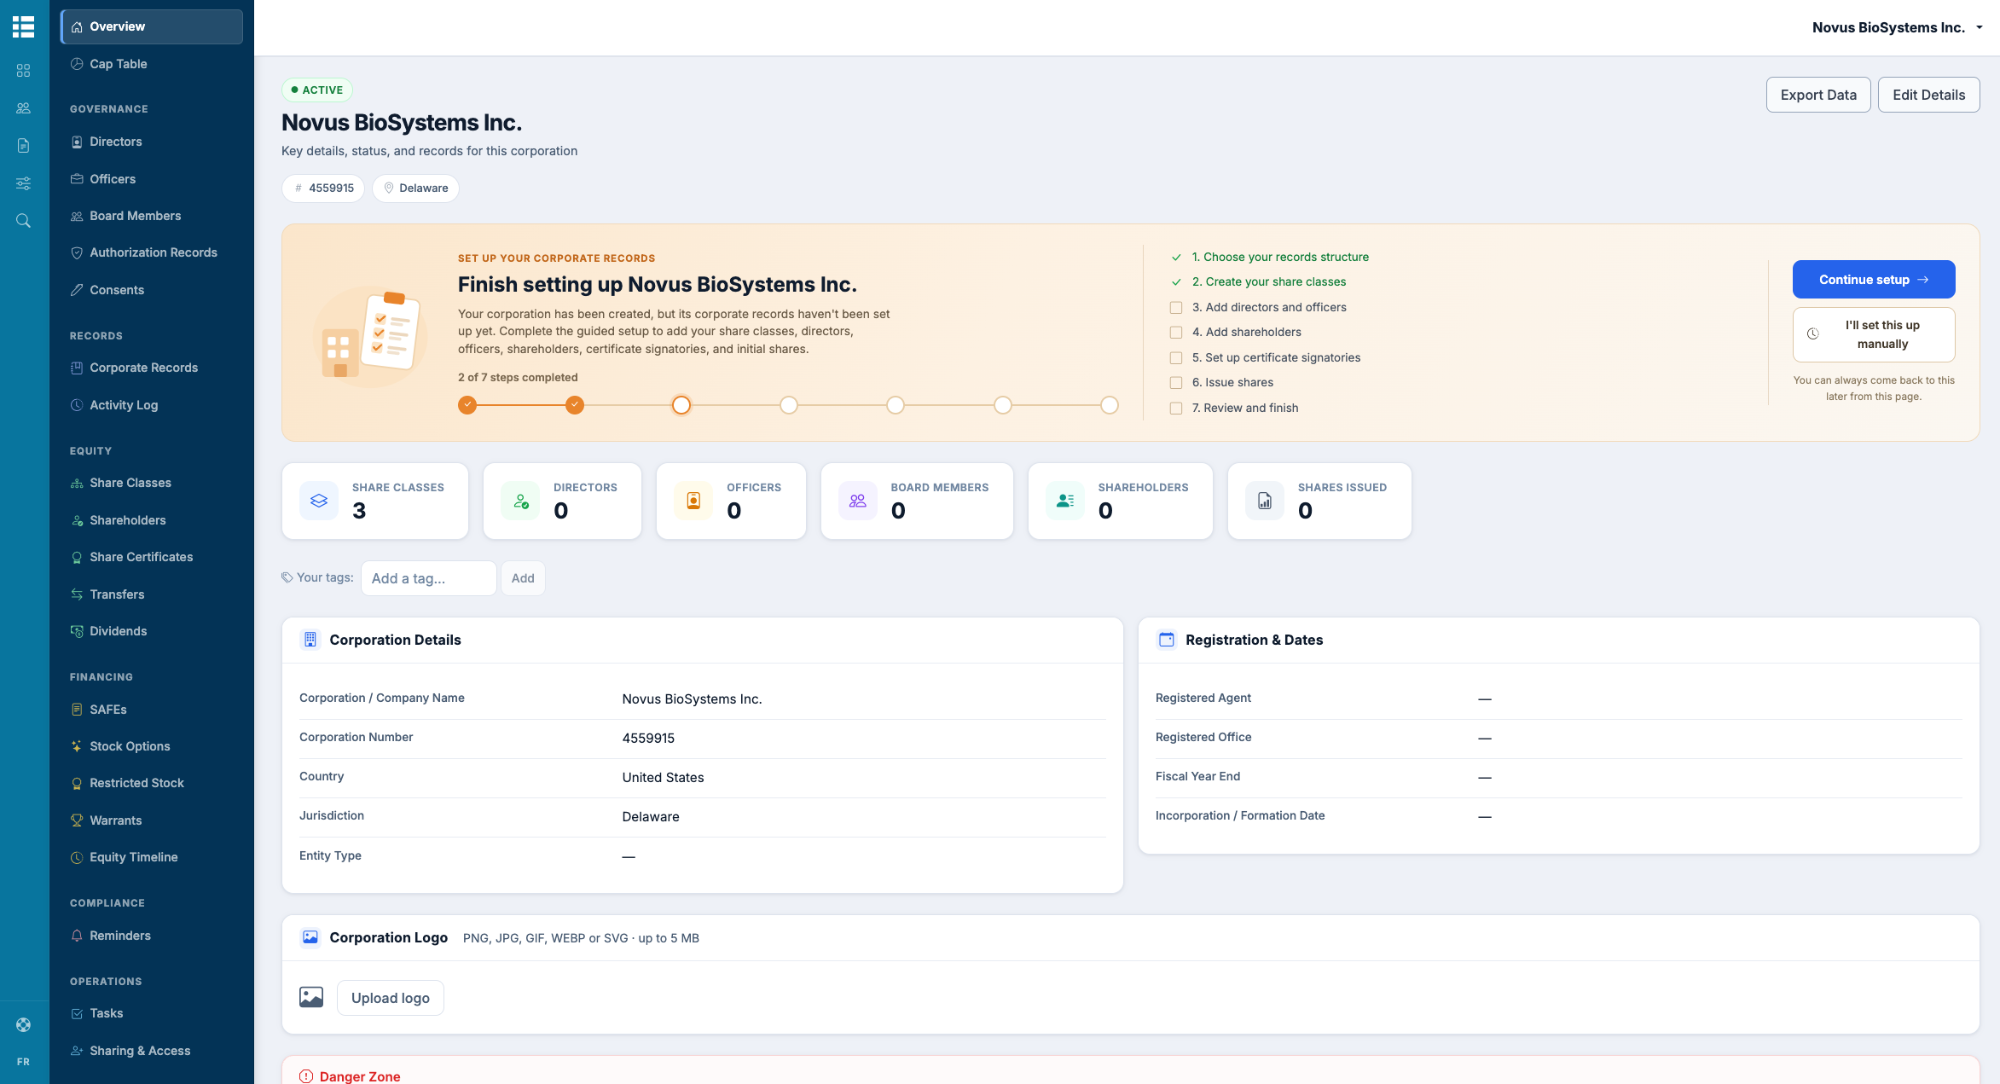Open the grid dashboard icon in left rail
The width and height of the screenshot is (2000, 1084).
coord(23,71)
